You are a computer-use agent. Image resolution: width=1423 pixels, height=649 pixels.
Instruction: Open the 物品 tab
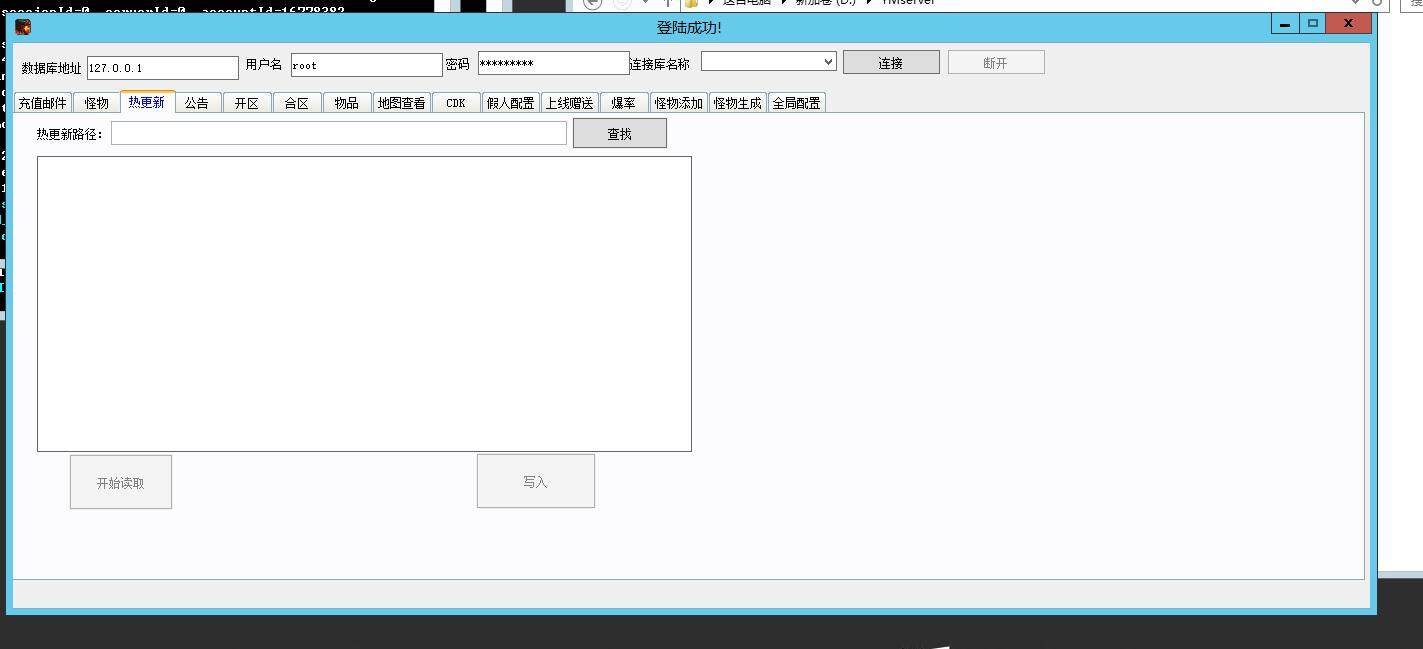(347, 103)
